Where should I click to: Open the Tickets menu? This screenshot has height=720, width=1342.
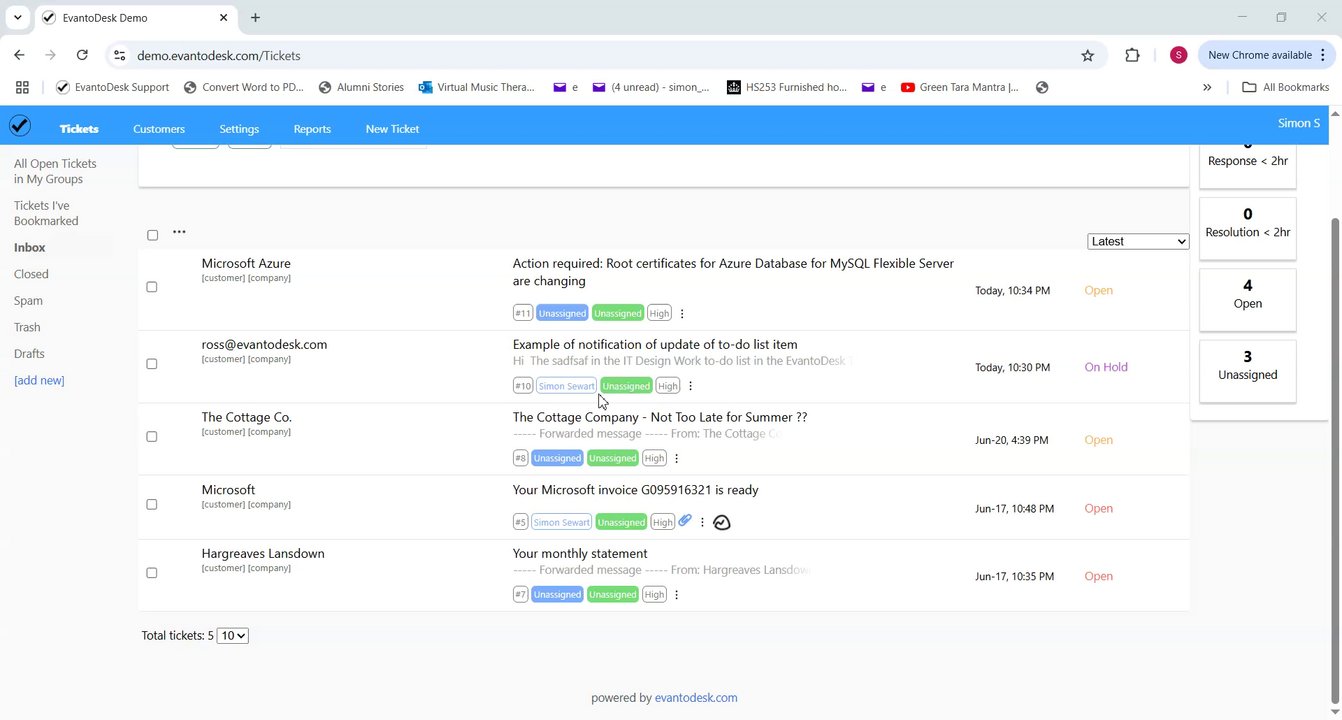[79, 129]
